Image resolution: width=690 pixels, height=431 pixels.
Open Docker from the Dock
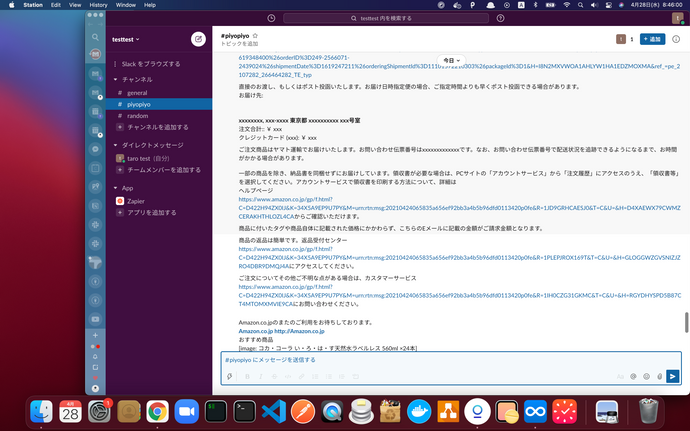419,412
